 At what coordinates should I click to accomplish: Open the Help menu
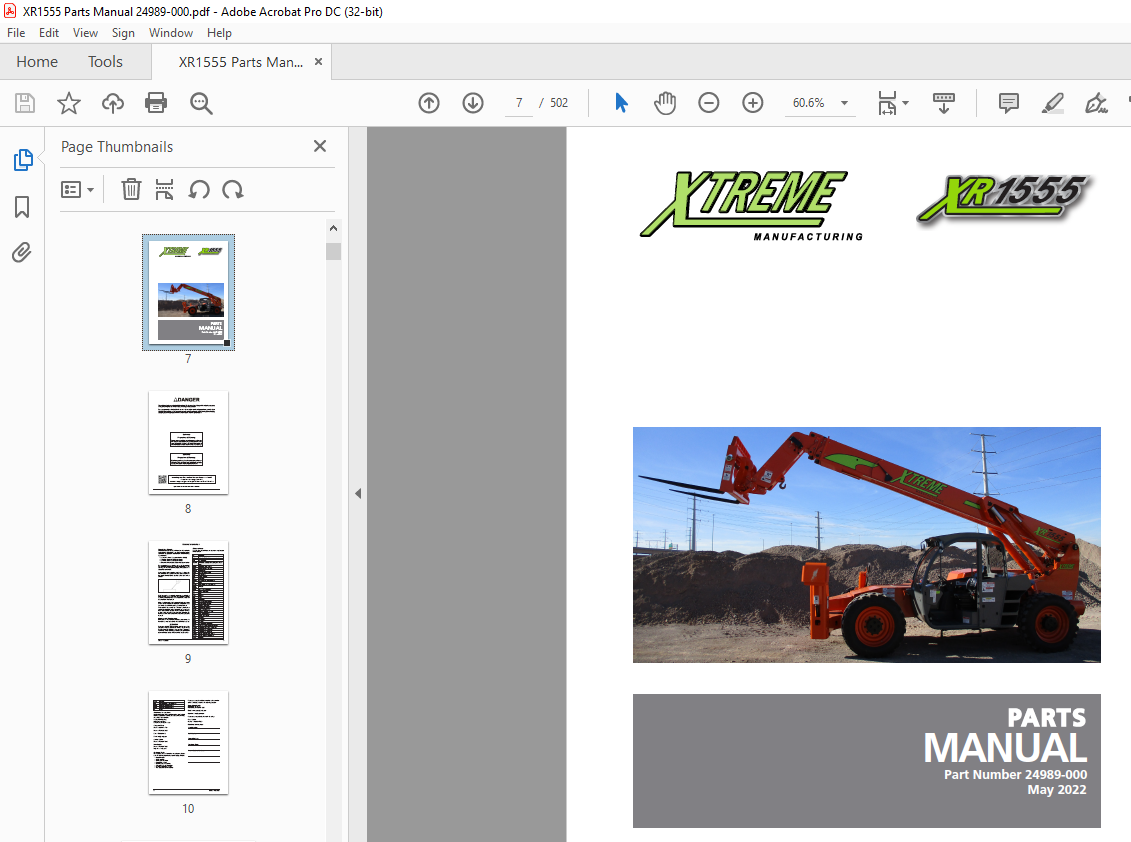(219, 32)
